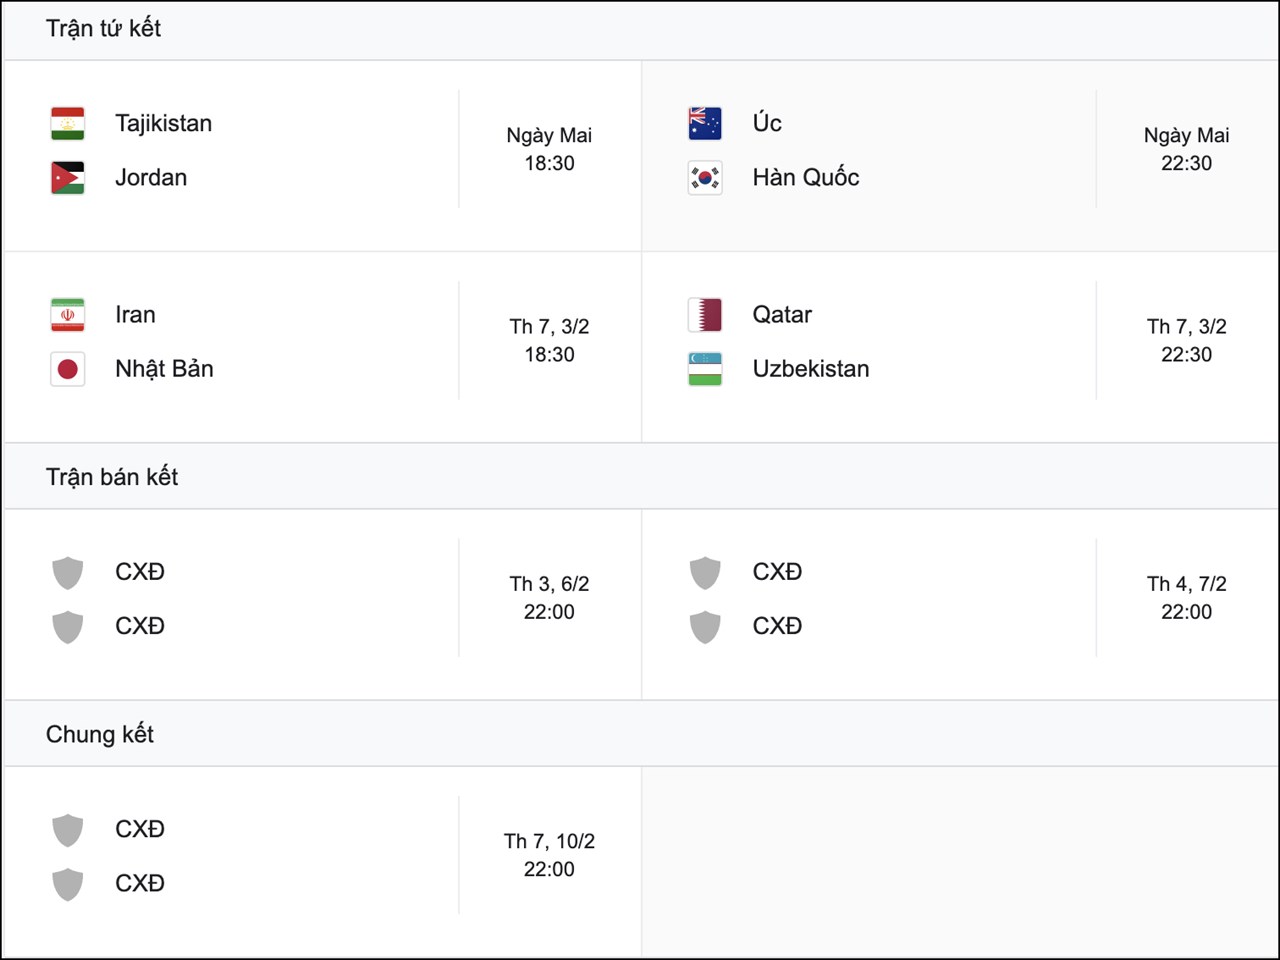1280x960 pixels.
Task: Click the Iran flag icon
Action: tap(68, 314)
